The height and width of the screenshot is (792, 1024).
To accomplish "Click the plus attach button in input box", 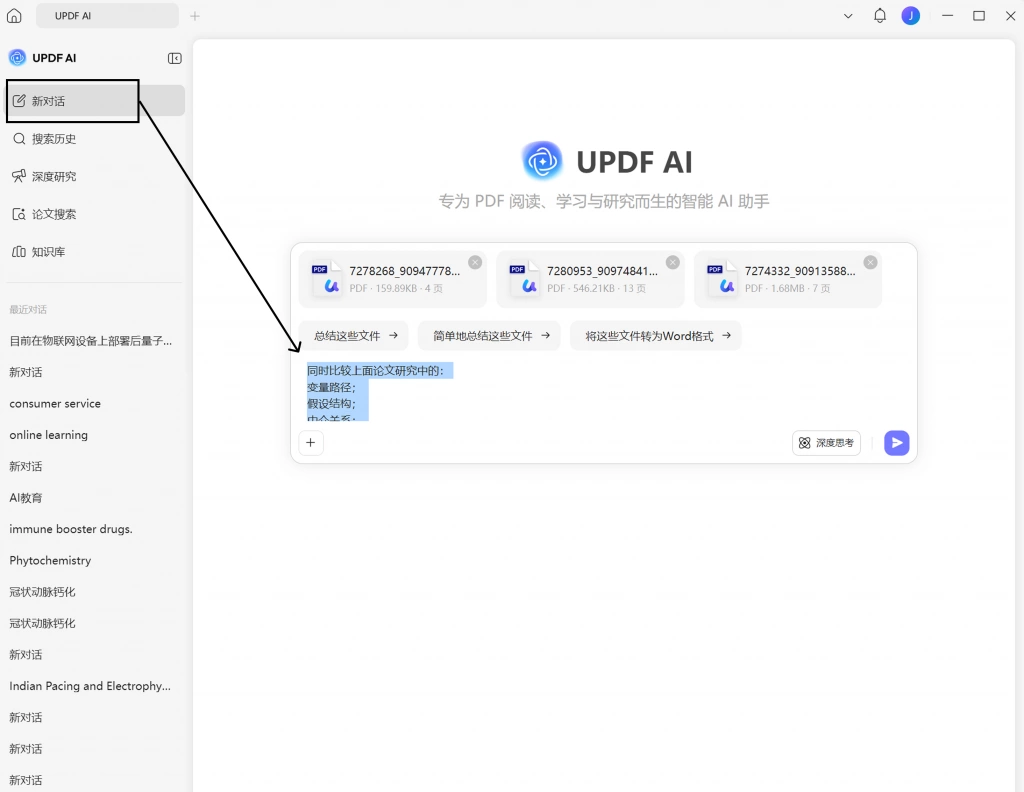I will coord(311,443).
